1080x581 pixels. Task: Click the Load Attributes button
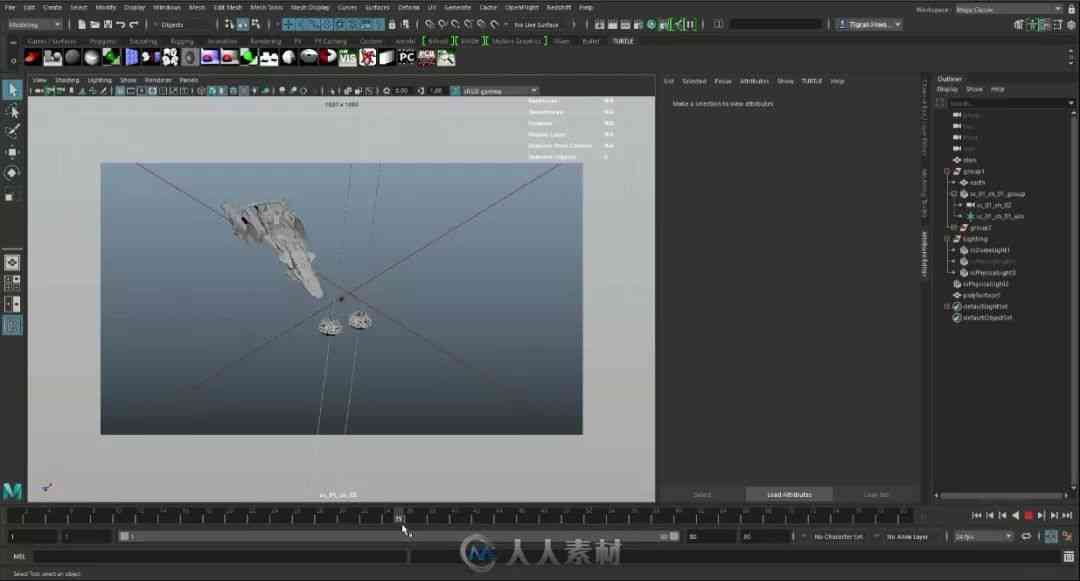(789, 494)
